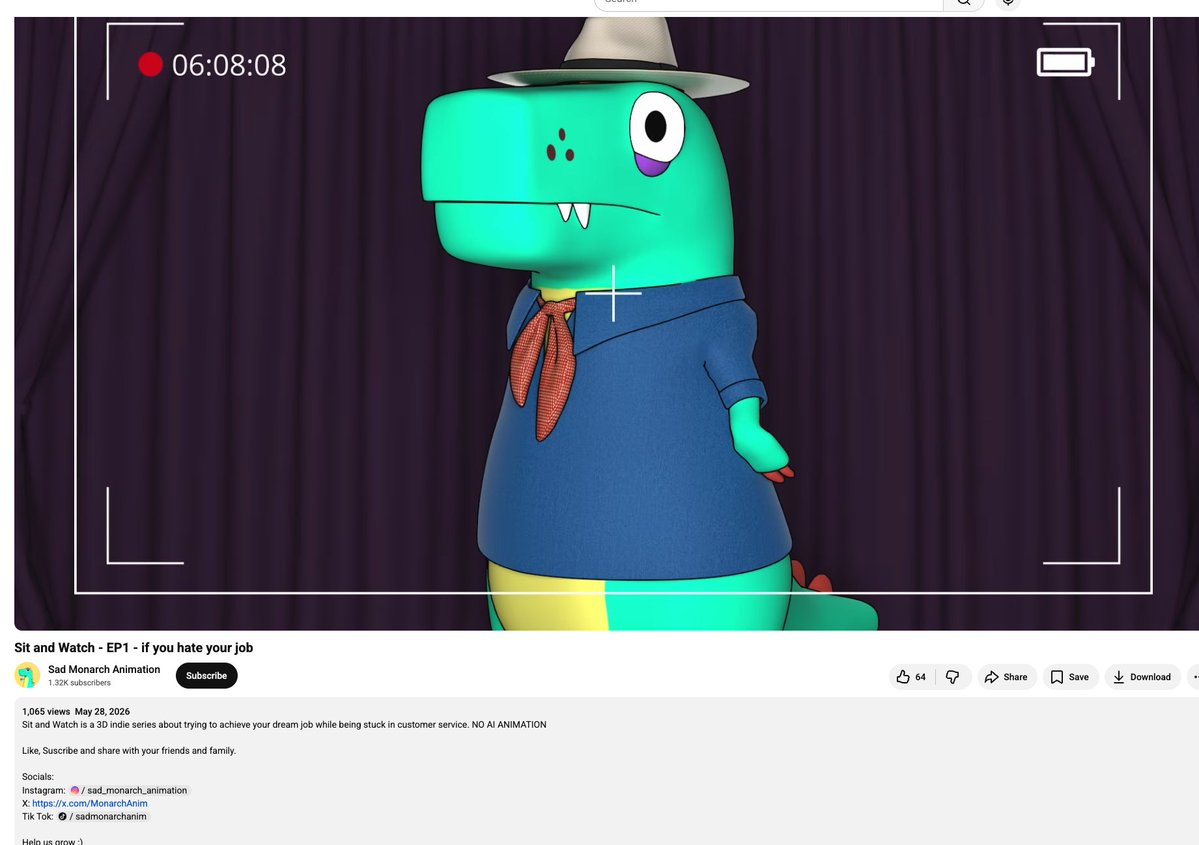Click the search magnifier button
The image size is (1199, 845).
tap(963, 3)
